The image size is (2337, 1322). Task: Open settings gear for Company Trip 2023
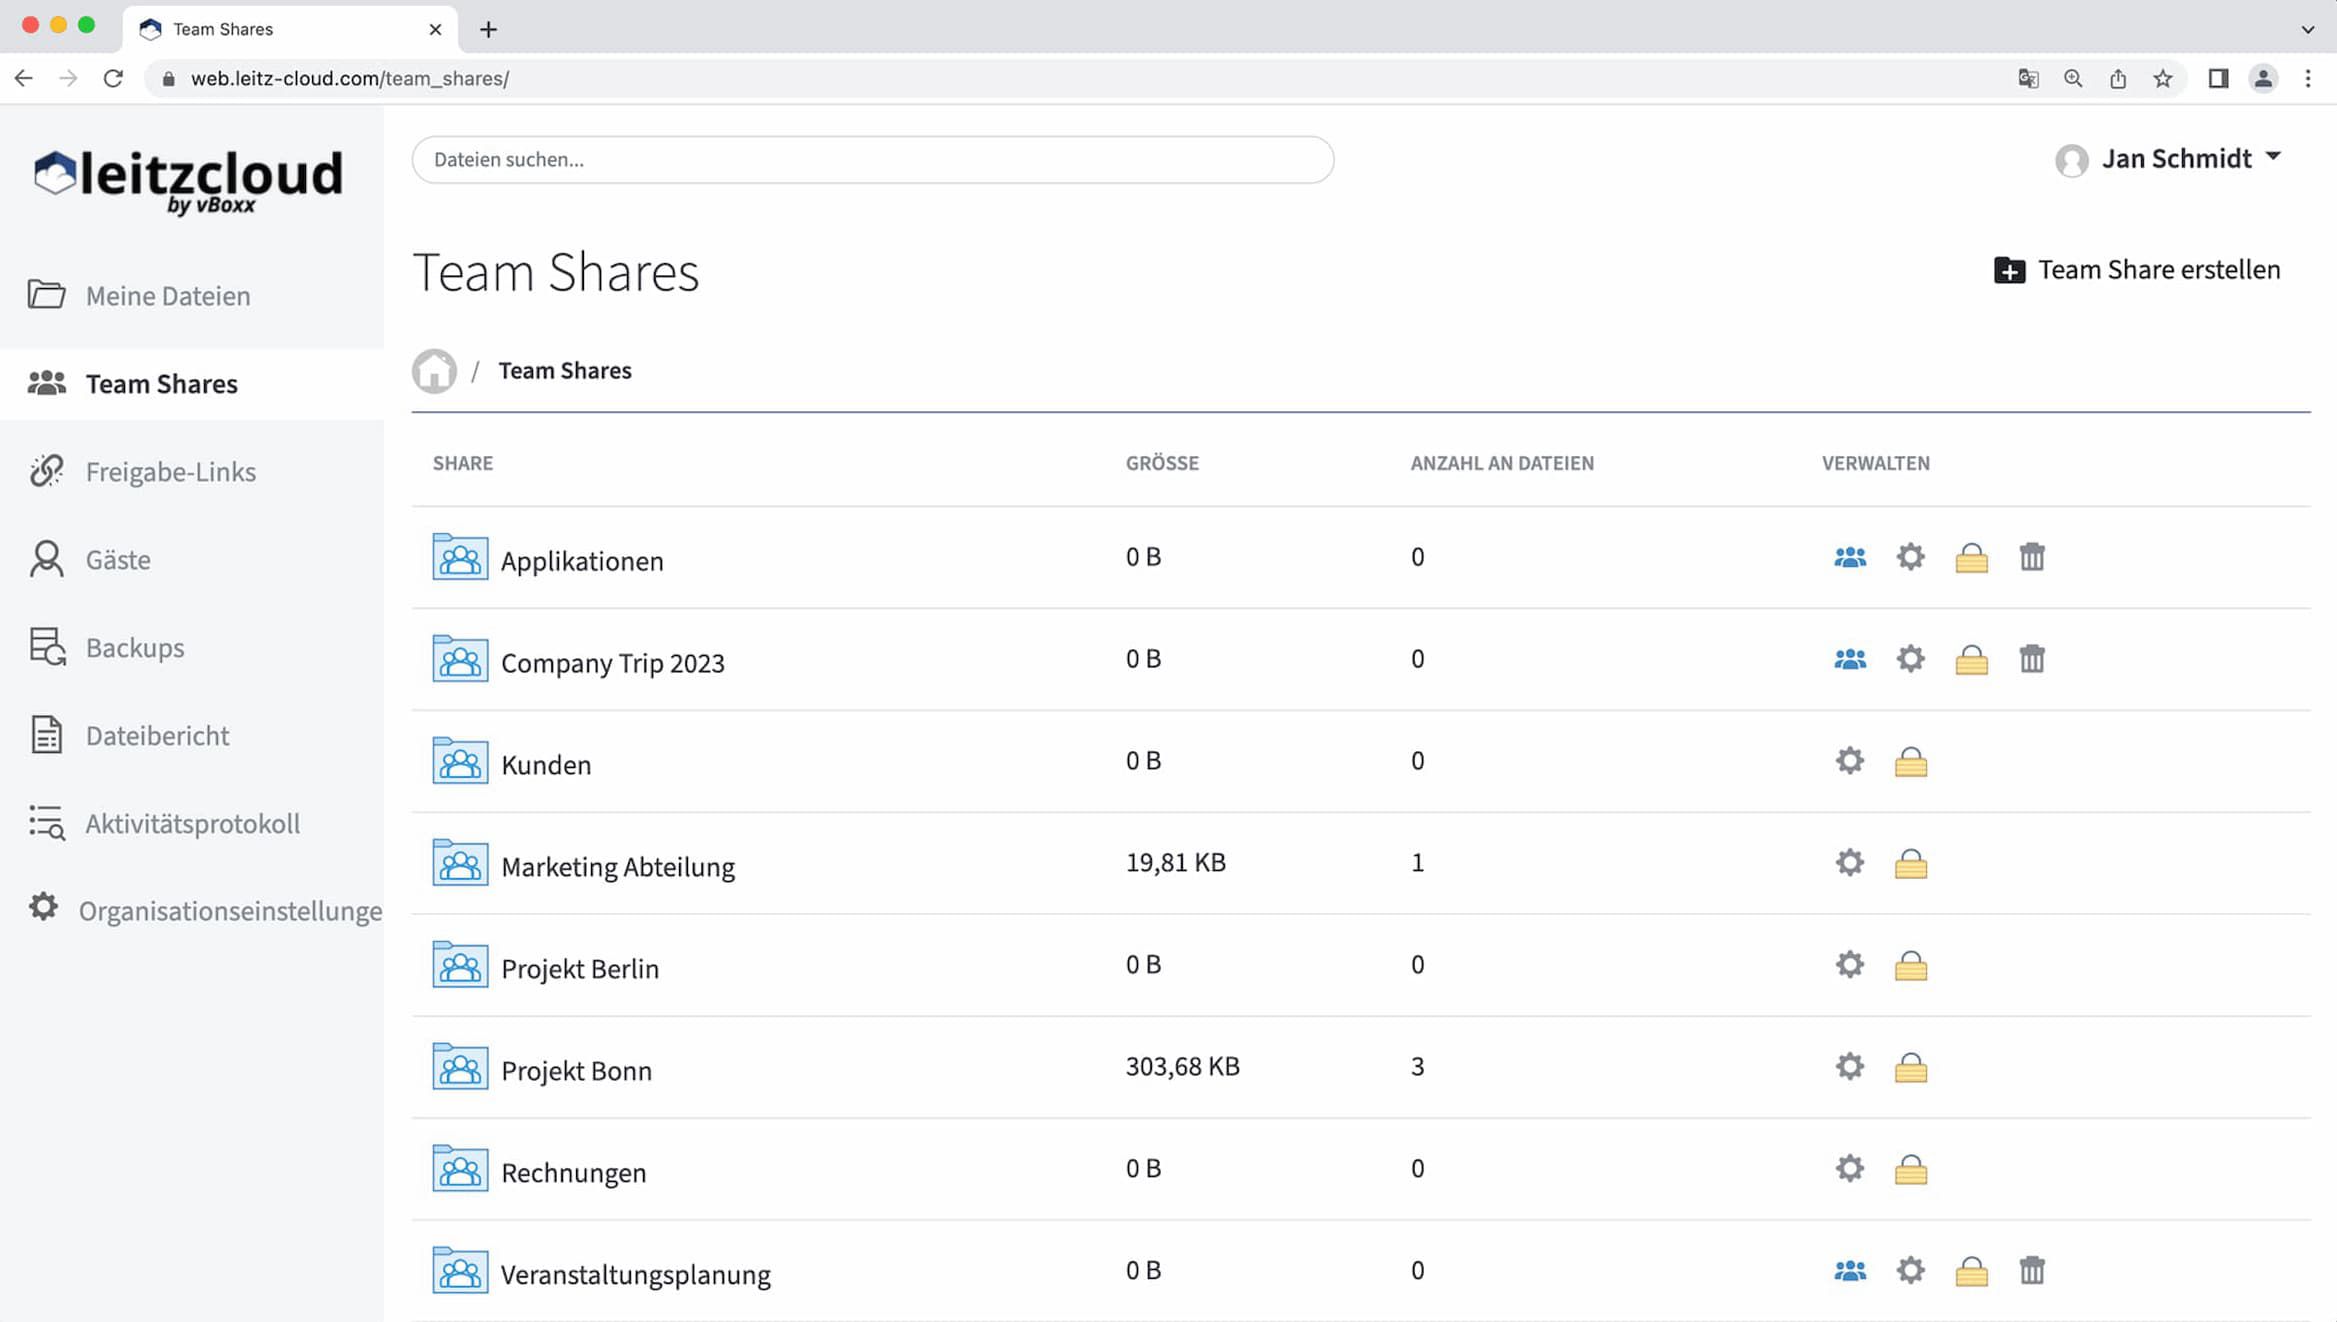[x=1910, y=659]
